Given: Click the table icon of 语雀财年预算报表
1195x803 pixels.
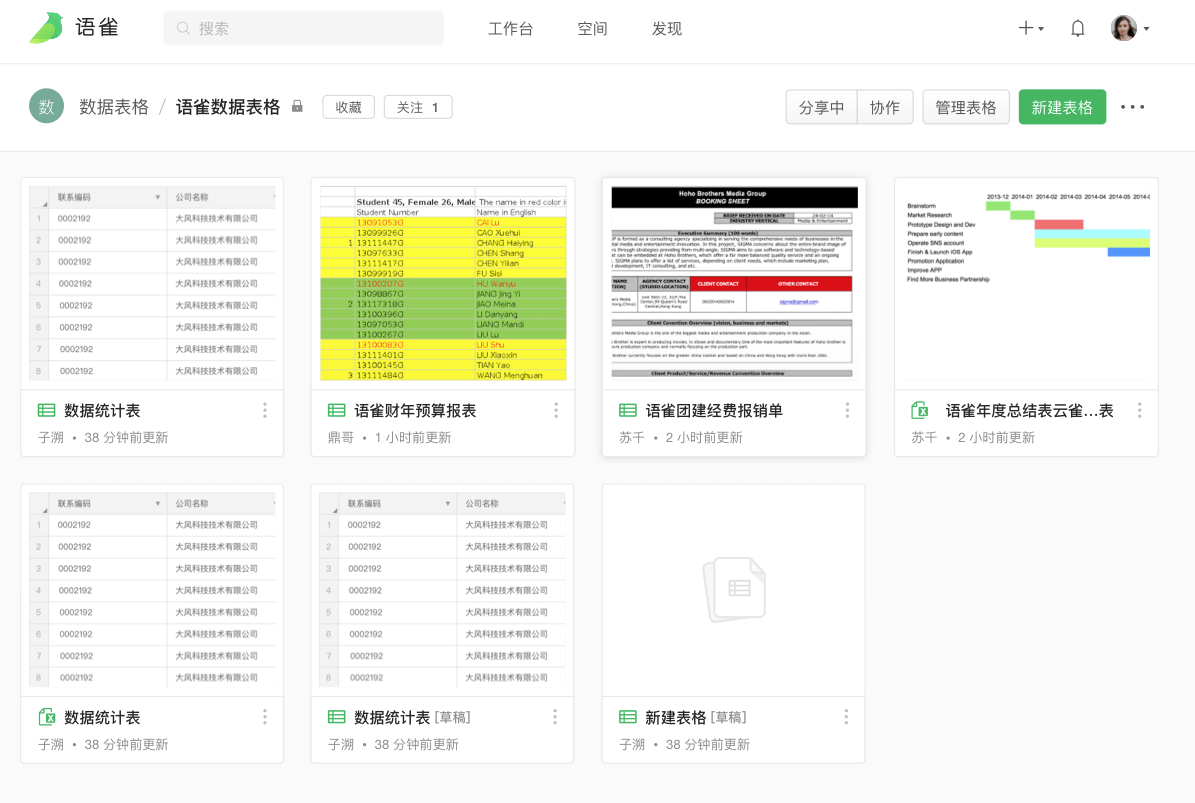Looking at the screenshot, I should tap(336, 411).
